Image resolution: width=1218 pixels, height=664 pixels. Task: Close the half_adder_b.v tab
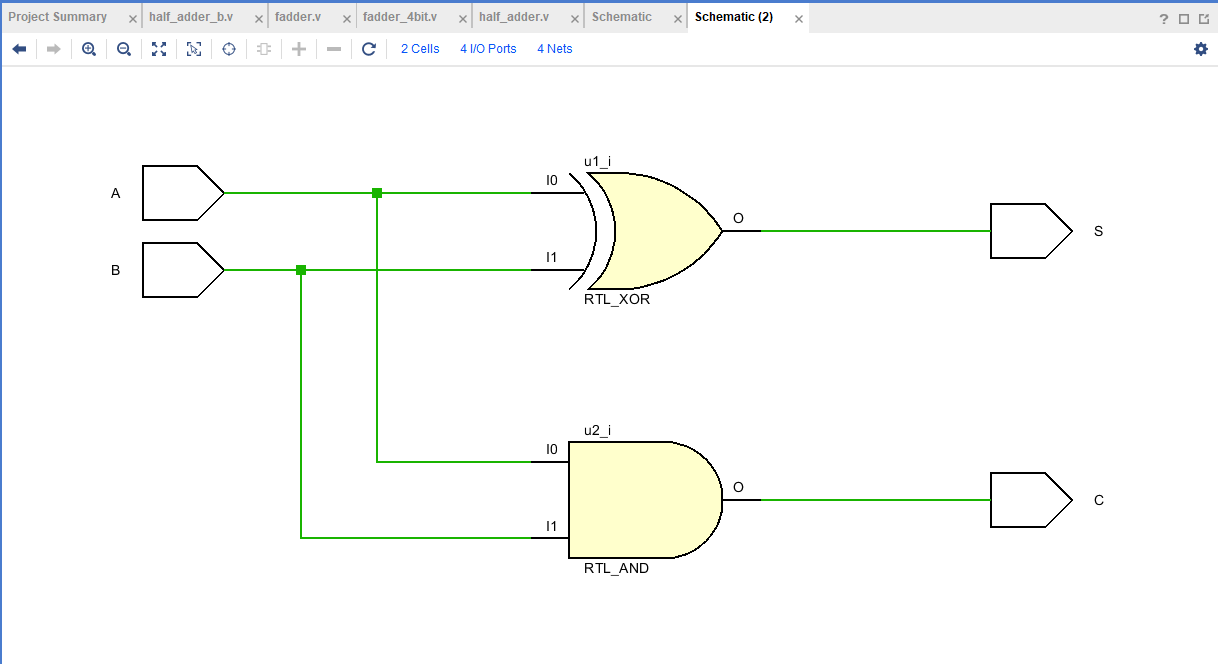point(259,19)
